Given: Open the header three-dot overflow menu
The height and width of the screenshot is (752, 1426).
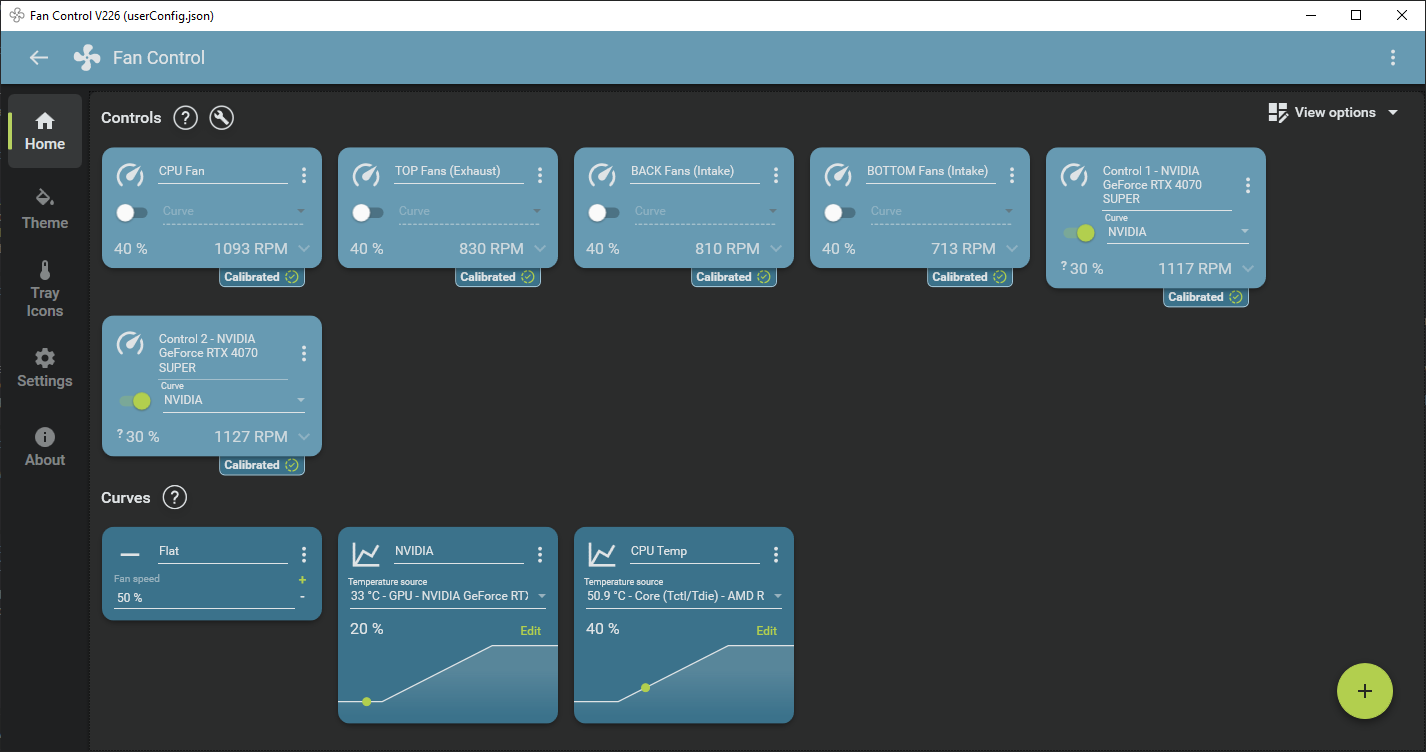Looking at the screenshot, I should (1393, 58).
